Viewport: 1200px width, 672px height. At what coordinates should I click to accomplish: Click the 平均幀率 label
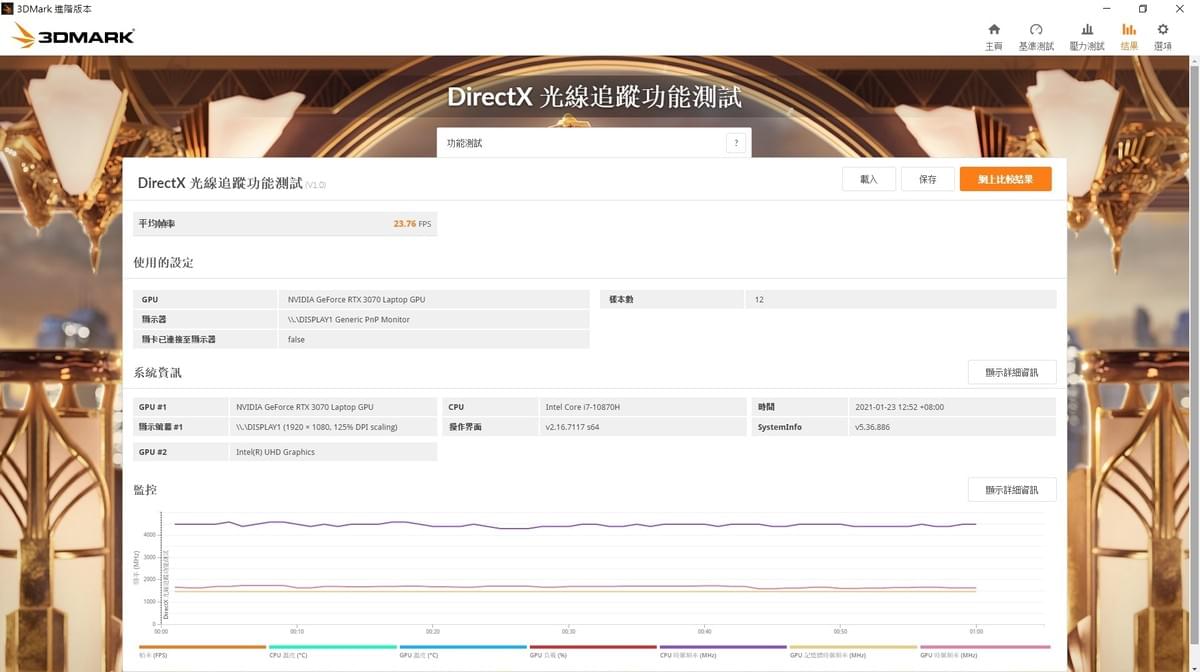[x=157, y=224]
